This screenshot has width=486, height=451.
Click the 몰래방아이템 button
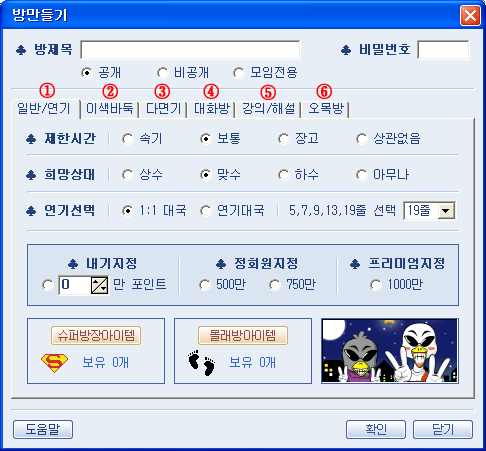click(243, 335)
